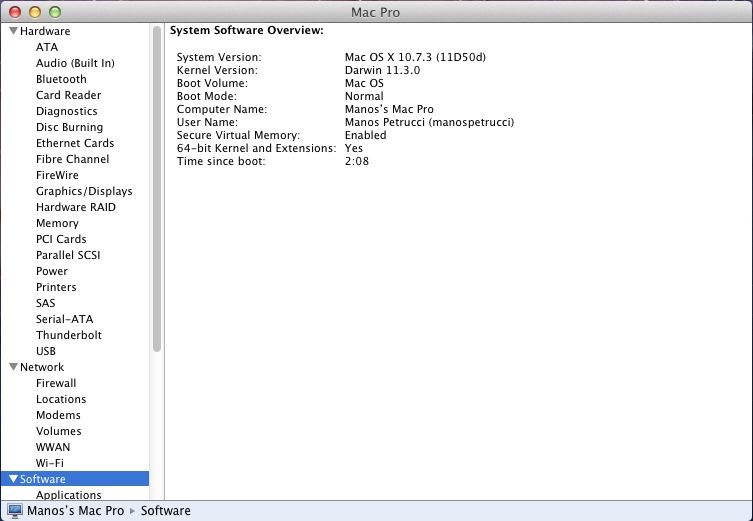The width and height of the screenshot is (753, 521).
Task: Click Manos's Mac Pro in path bar
Action: pyautogui.click(x=75, y=510)
